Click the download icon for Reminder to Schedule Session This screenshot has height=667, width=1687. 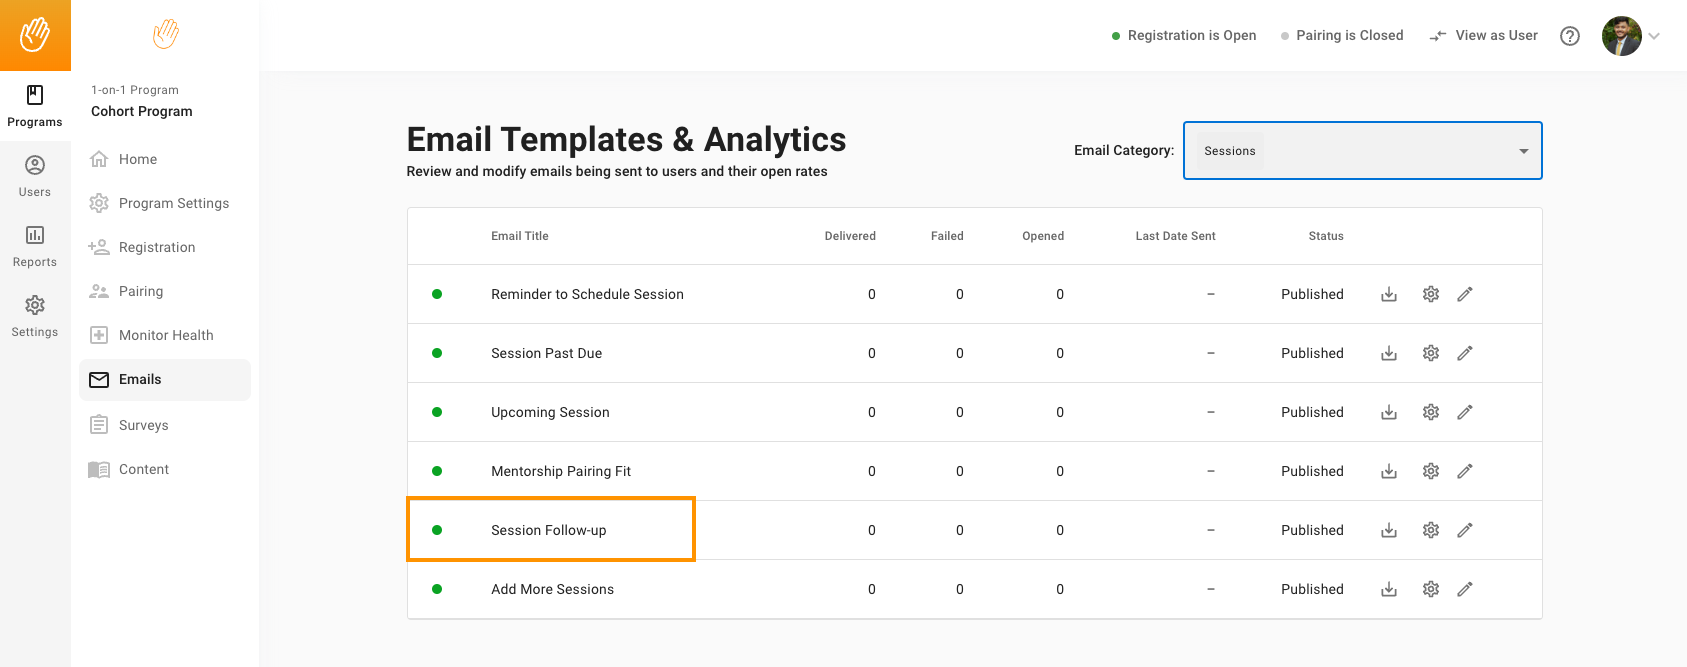tap(1389, 294)
